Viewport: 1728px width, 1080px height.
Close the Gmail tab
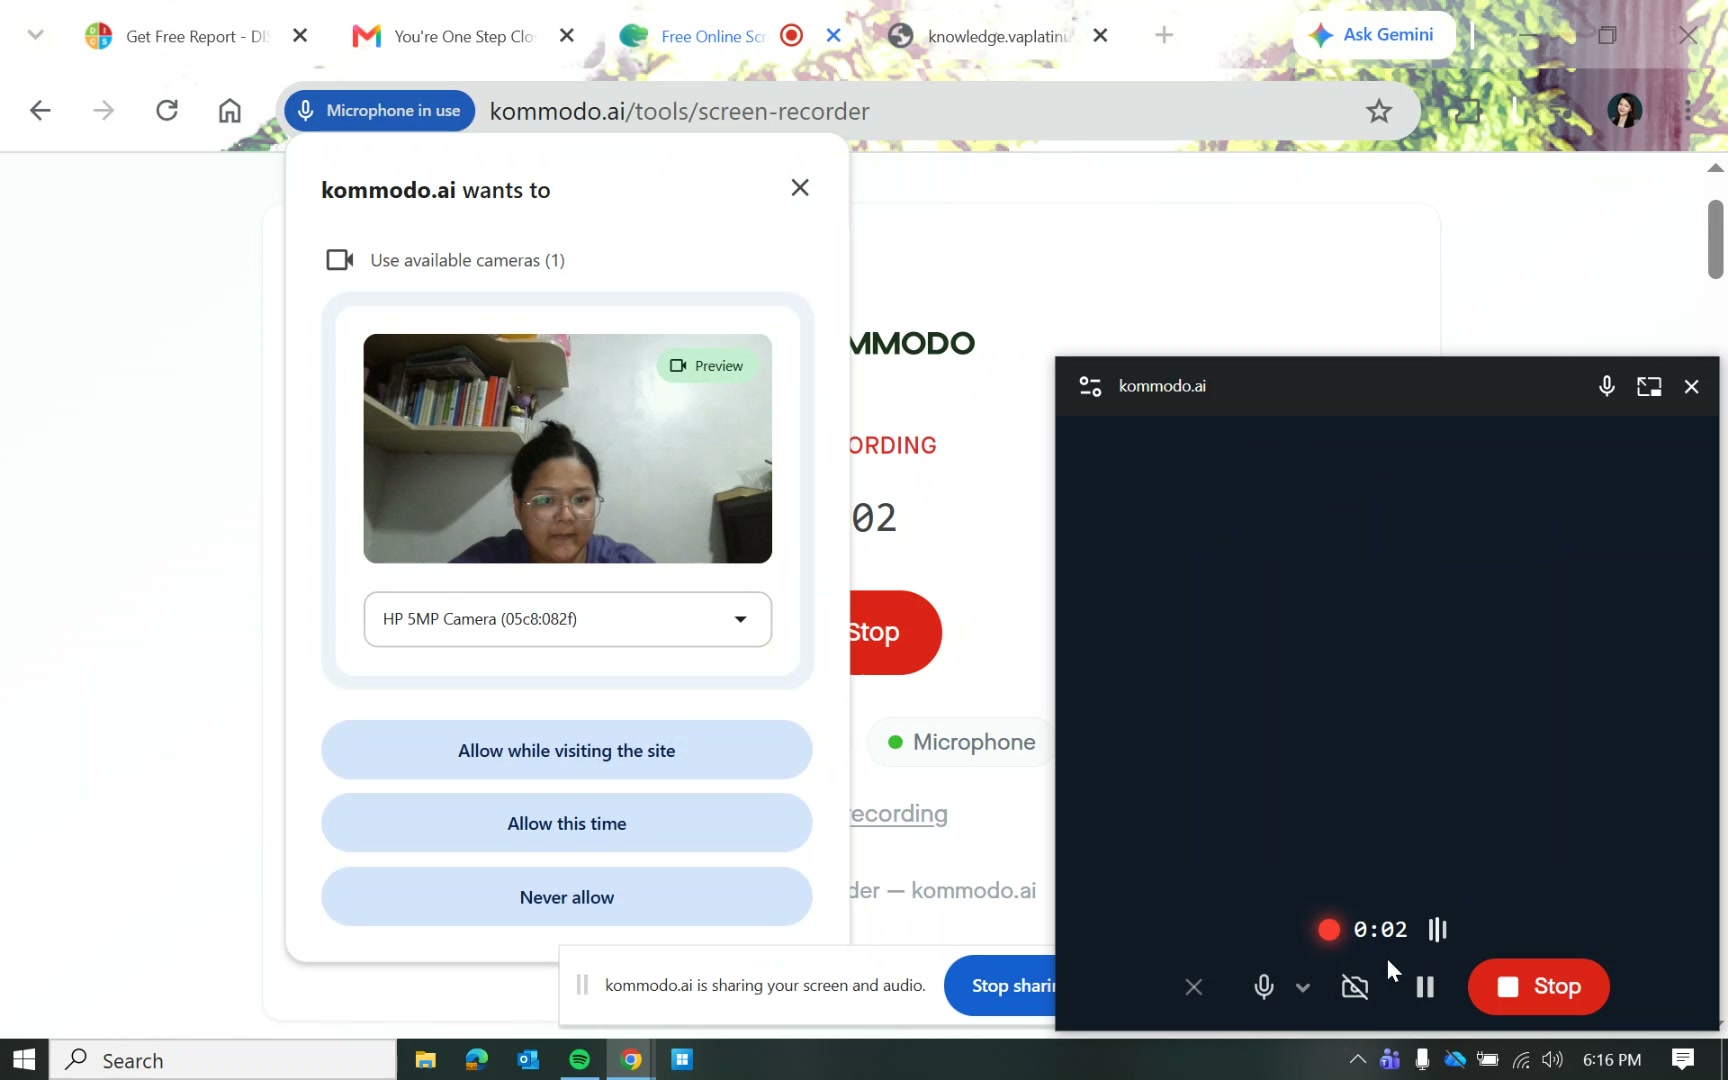[x=567, y=36]
